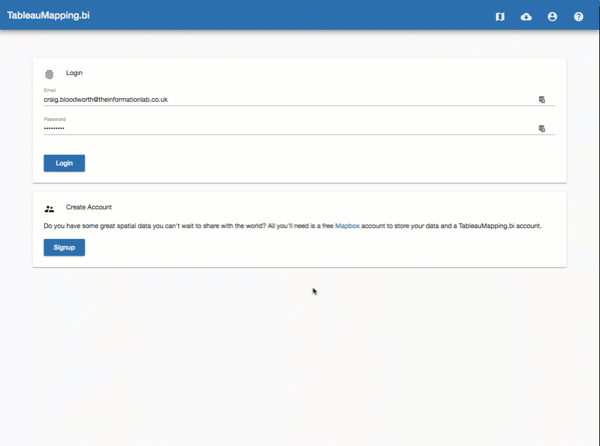Click the fingerprint icon beside Login heading
Viewport: 600px width, 446px height.
[x=49, y=74]
